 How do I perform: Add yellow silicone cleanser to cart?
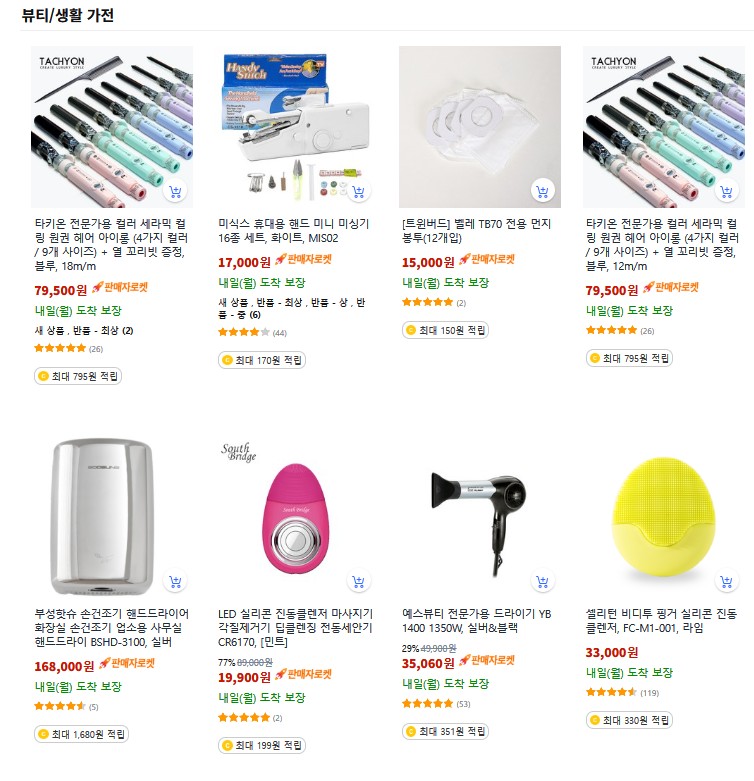click(726, 581)
